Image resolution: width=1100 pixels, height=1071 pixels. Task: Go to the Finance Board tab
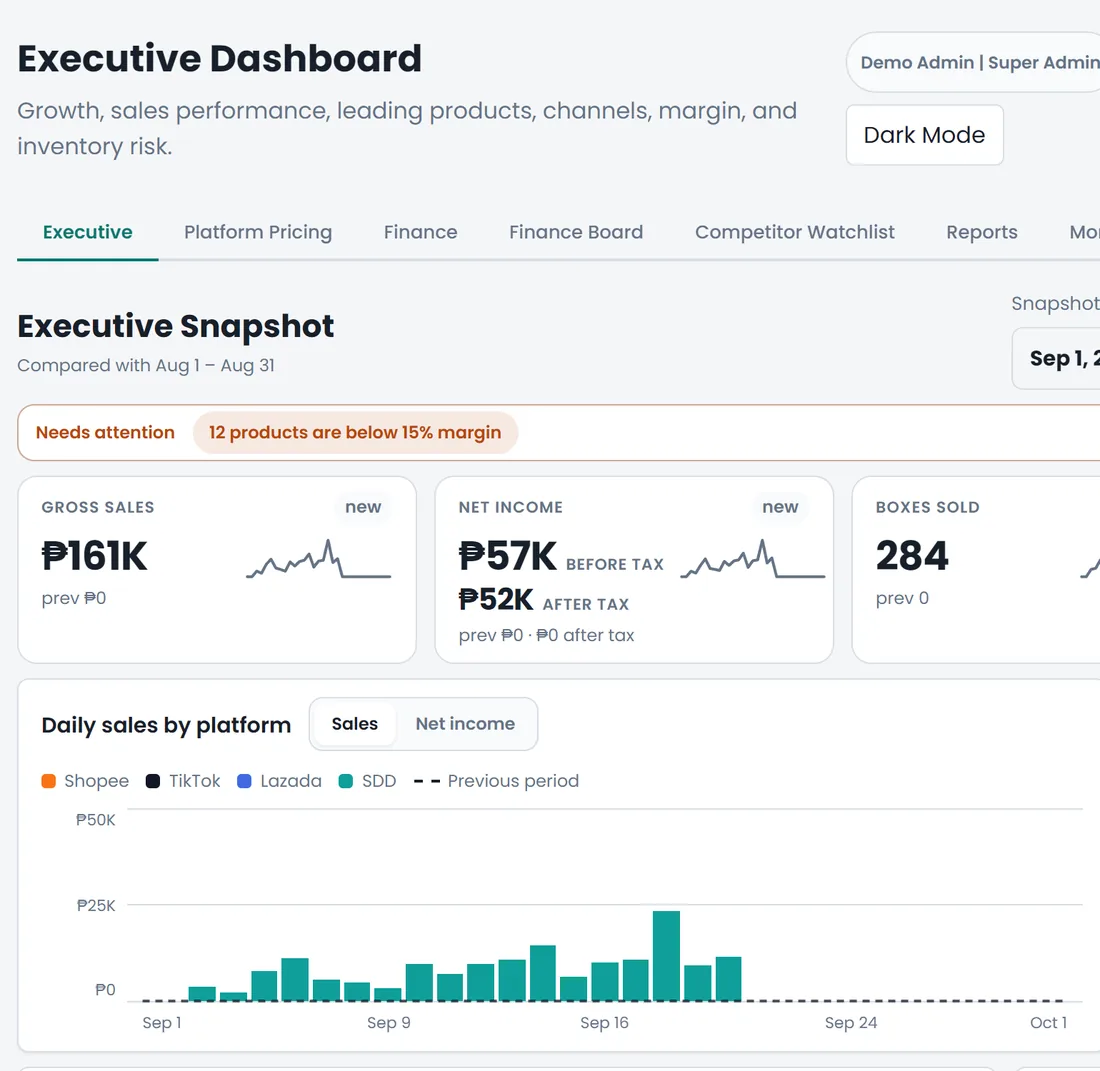(x=576, y=232)
